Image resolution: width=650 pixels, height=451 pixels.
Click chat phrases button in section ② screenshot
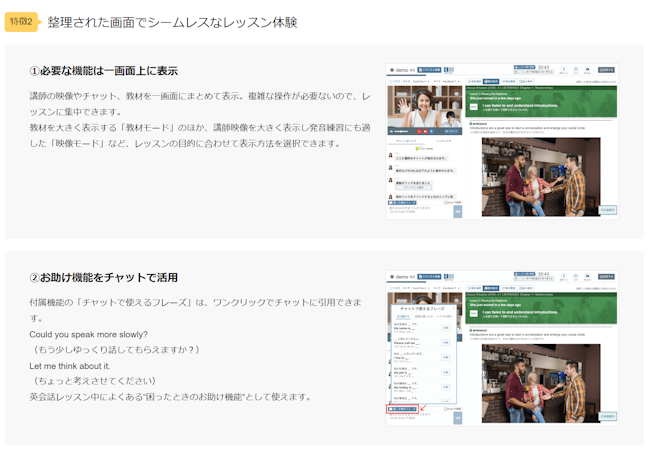click(402, 409)
